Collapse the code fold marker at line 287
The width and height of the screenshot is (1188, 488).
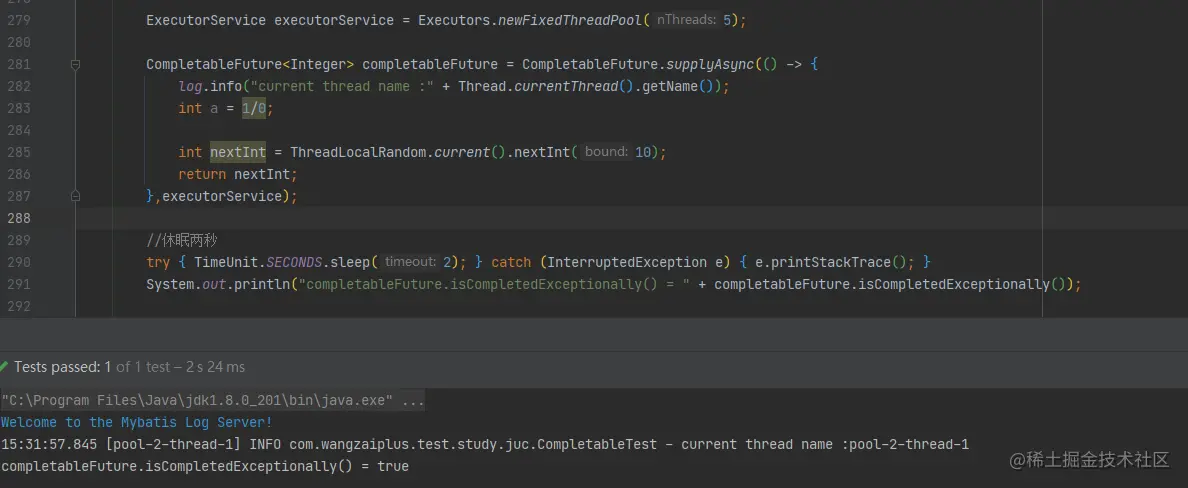point(76,196)
